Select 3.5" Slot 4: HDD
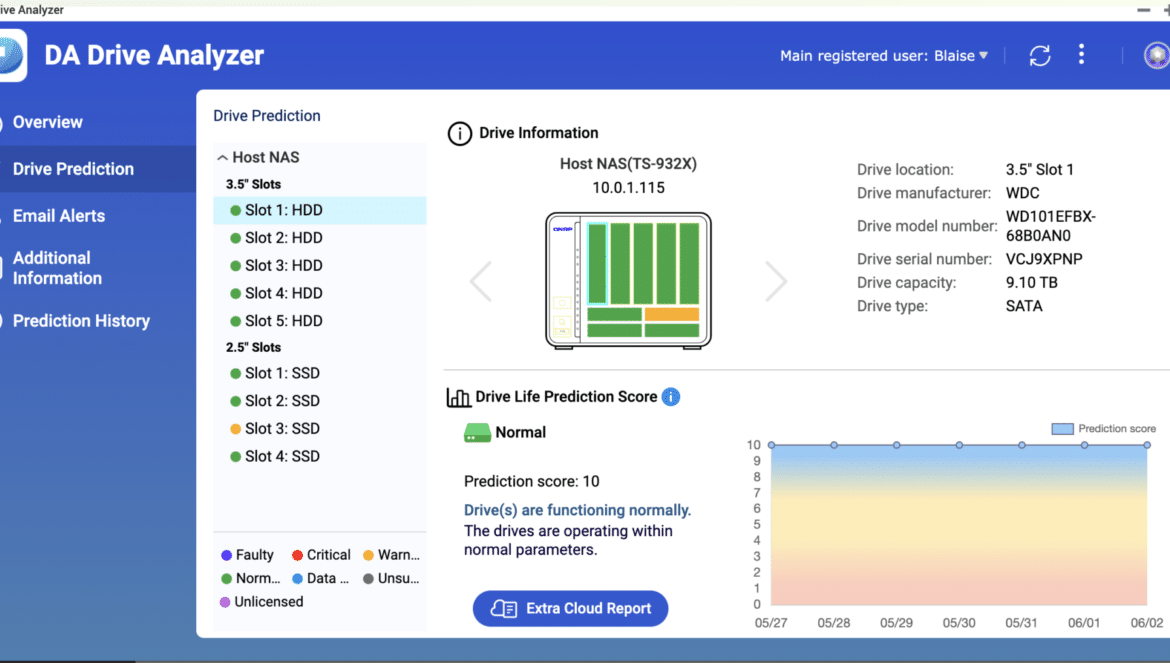 [319, 293]
